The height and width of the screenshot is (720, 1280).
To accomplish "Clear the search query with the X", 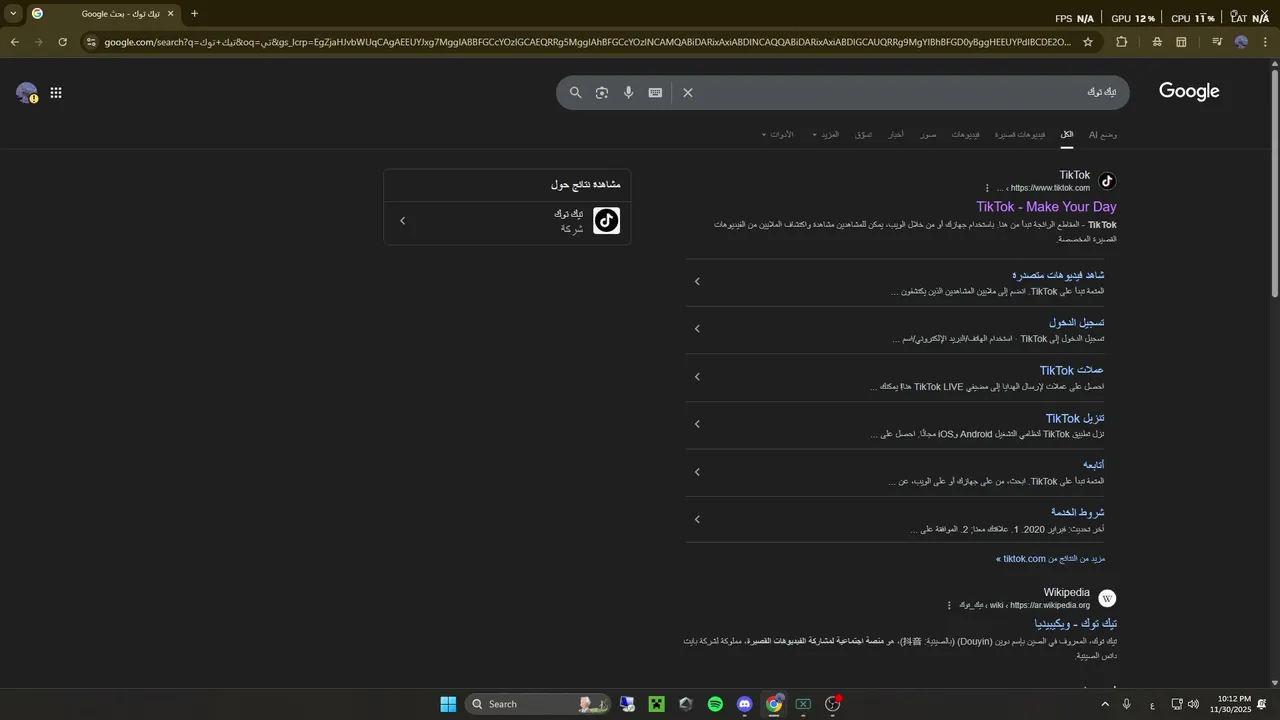I will click(688, 92).
